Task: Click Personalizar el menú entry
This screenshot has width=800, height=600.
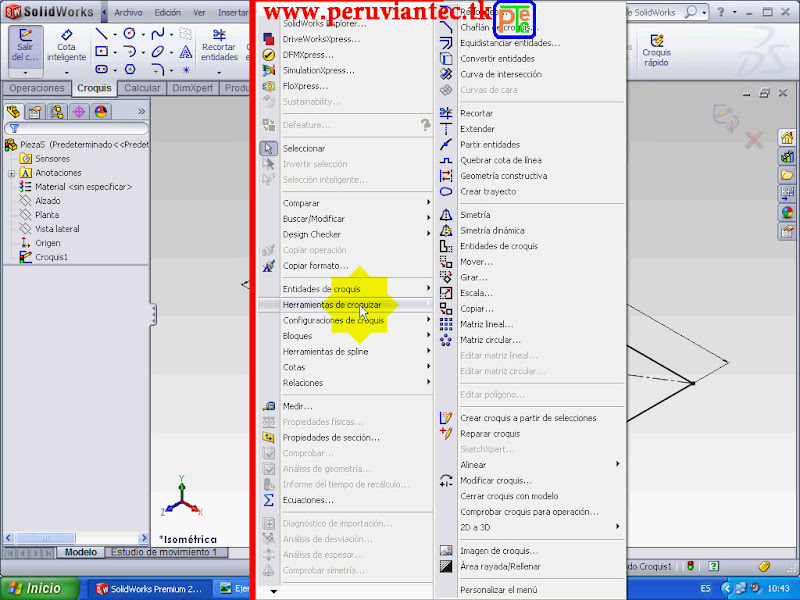Action: point(531,590)
